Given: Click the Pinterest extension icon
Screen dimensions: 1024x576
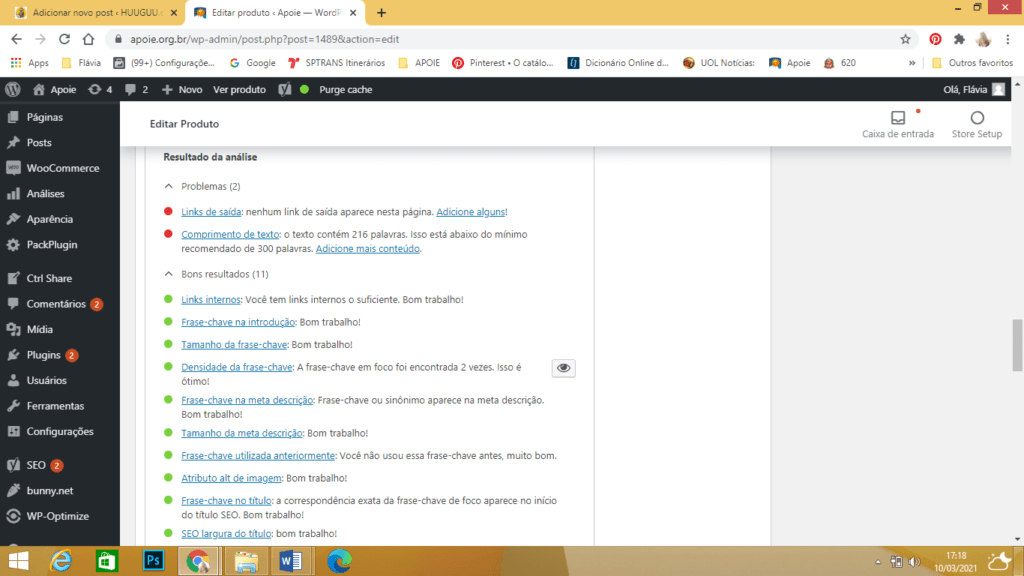Looking at the screenshot, I should coord(935,39).
